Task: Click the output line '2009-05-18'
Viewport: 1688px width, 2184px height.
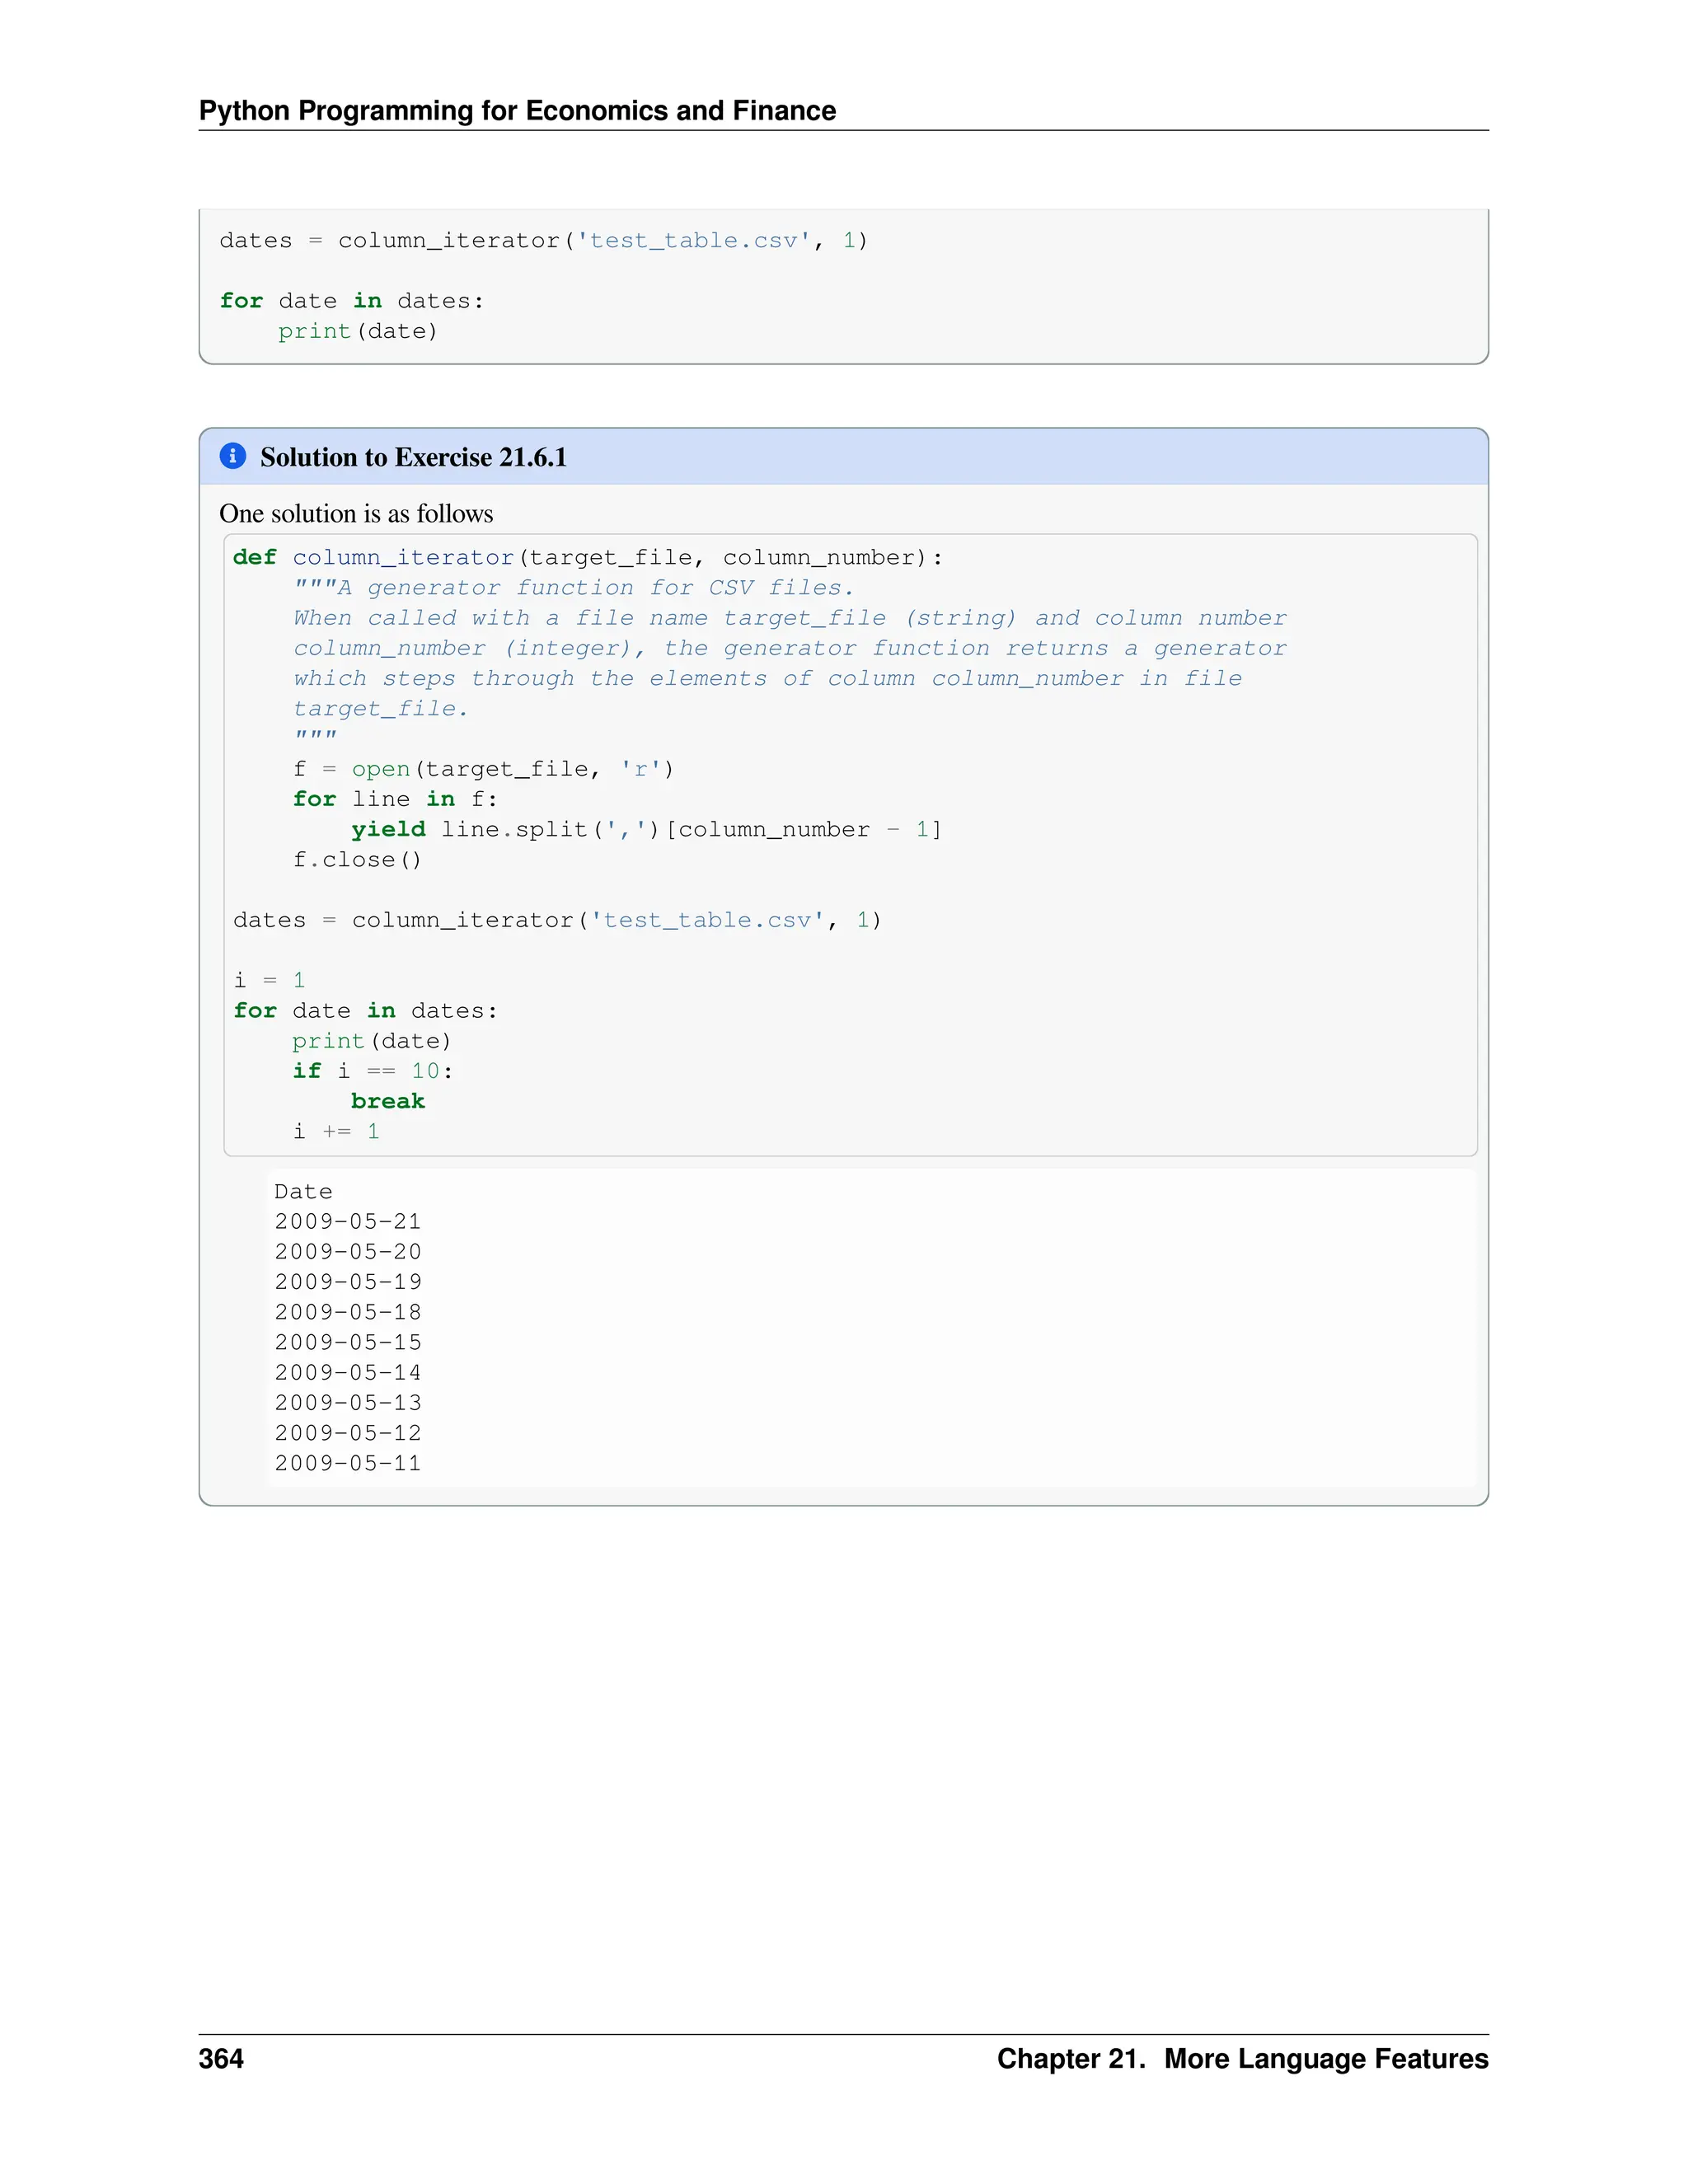Action: coord(348,1312)
